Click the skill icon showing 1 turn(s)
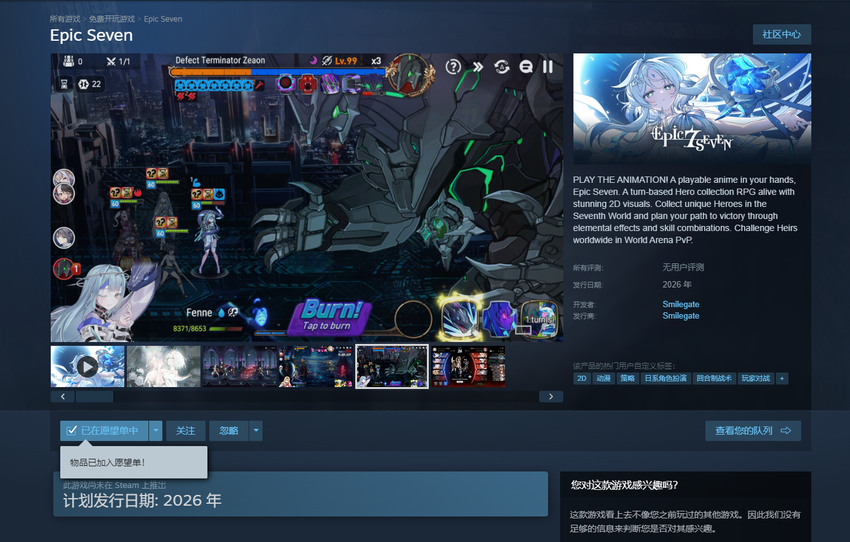The height and width of the screenshot is (542, 850). click(539, 319)
